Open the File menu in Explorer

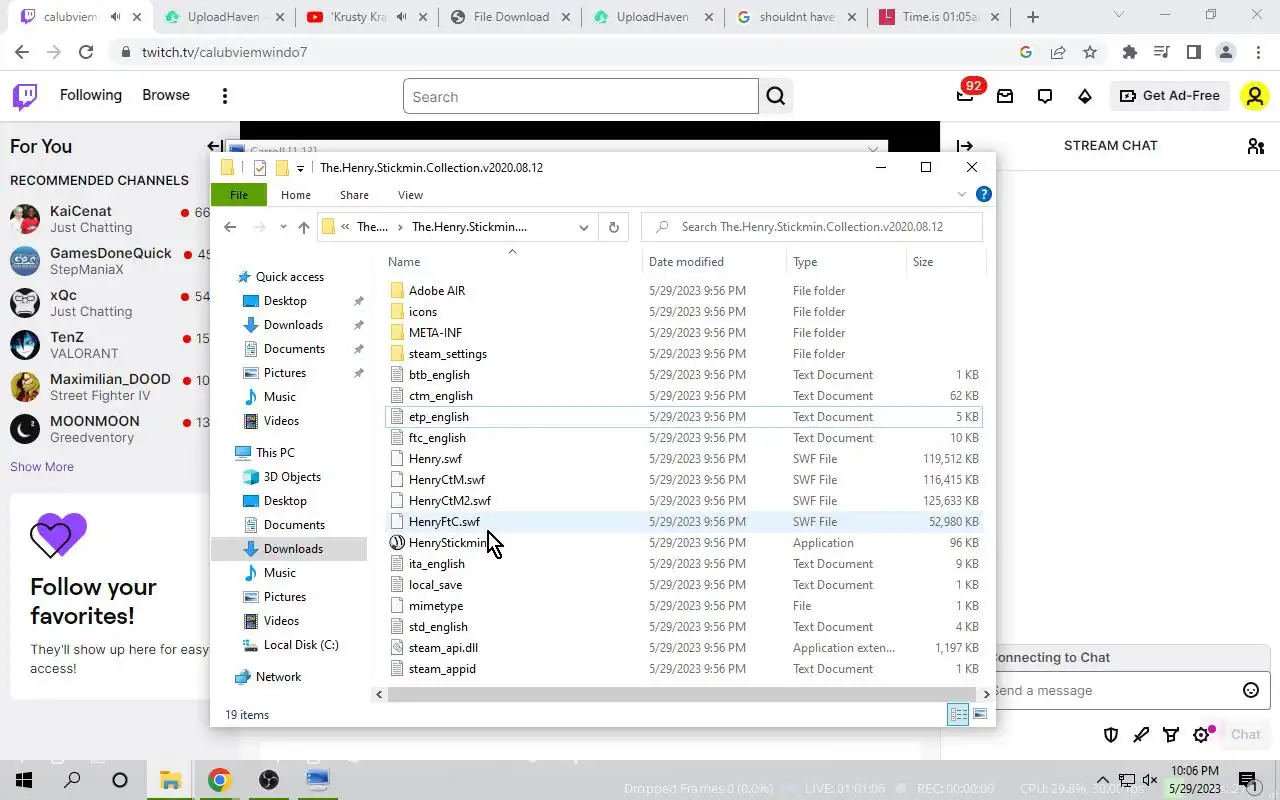(x=239, y=195)
